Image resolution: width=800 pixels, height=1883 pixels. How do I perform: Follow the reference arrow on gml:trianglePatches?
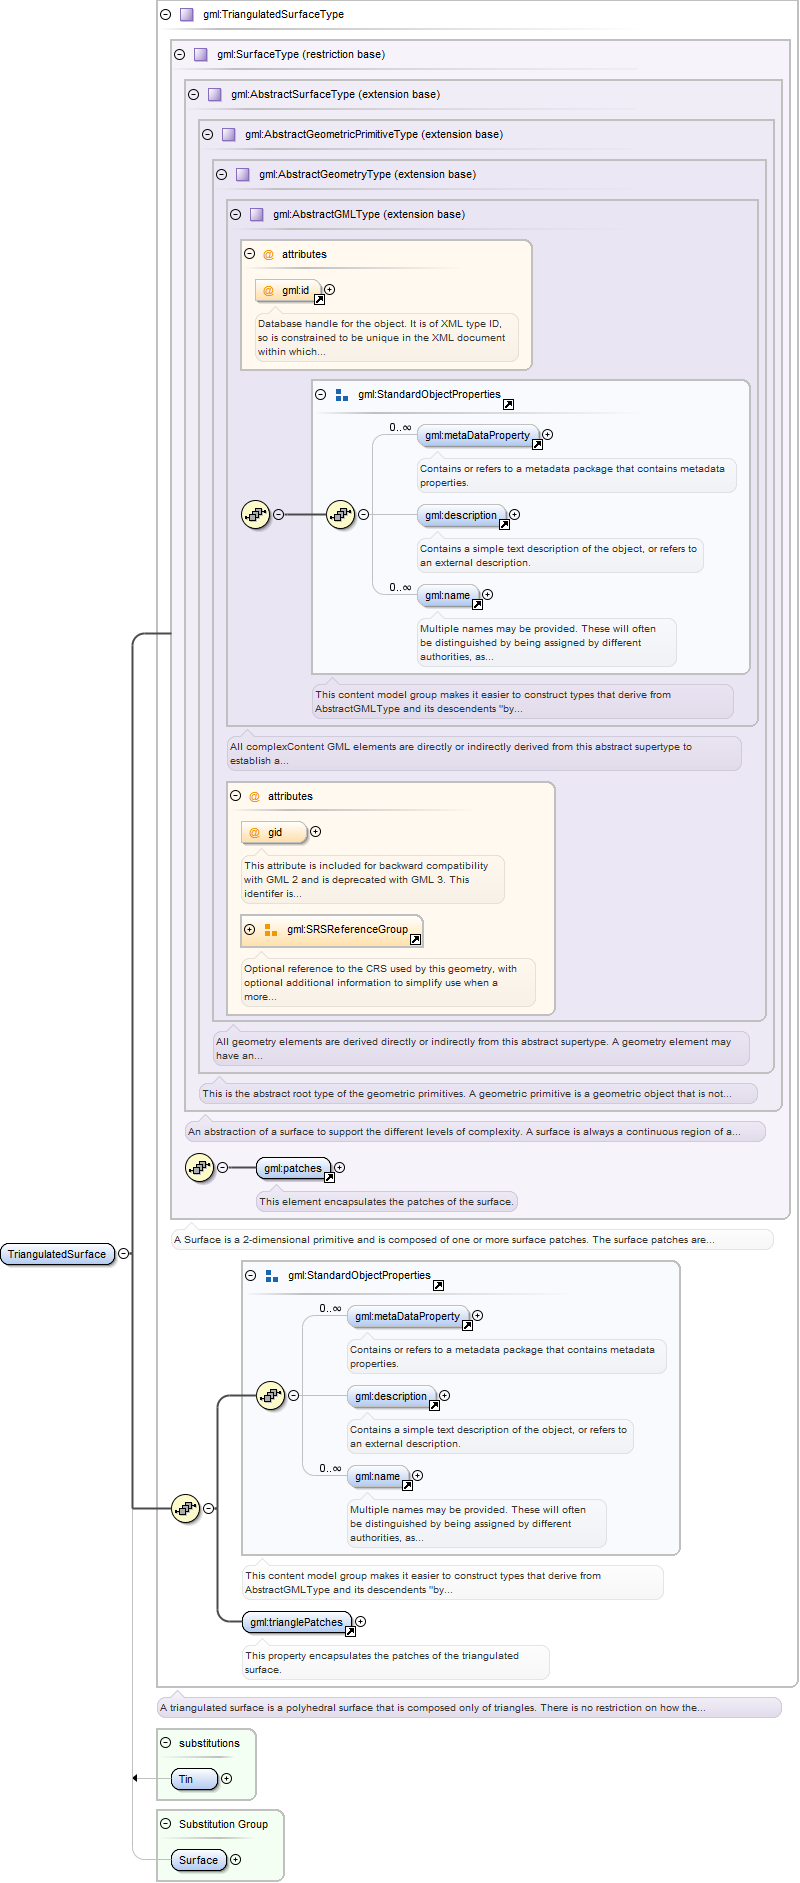pyautogui.click(x=350, y=1632)
